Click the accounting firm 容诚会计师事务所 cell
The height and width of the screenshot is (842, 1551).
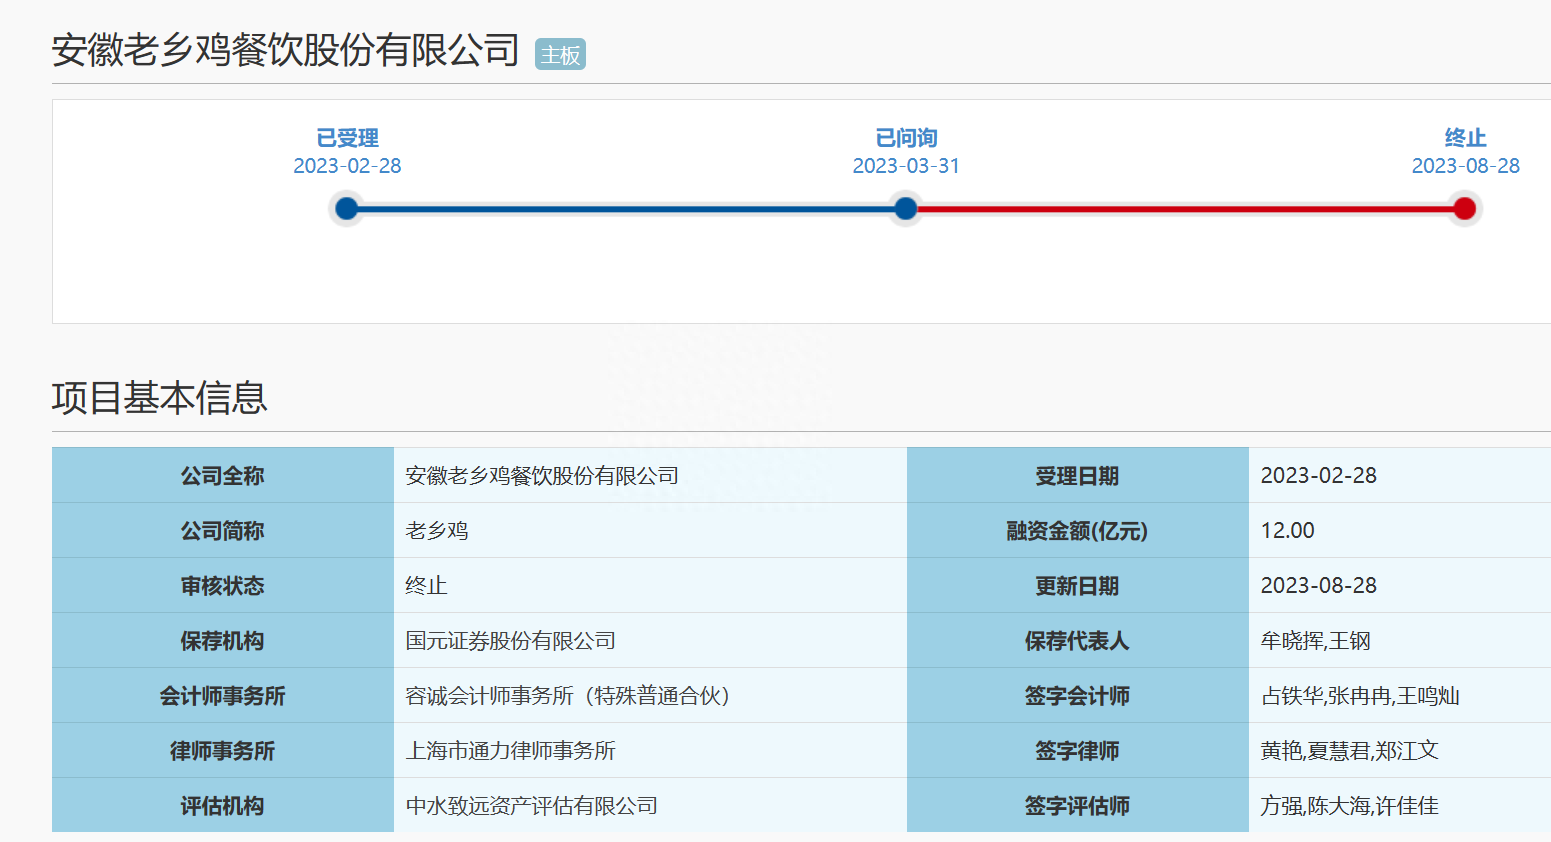pyautogui.click(x=568, y=696)
